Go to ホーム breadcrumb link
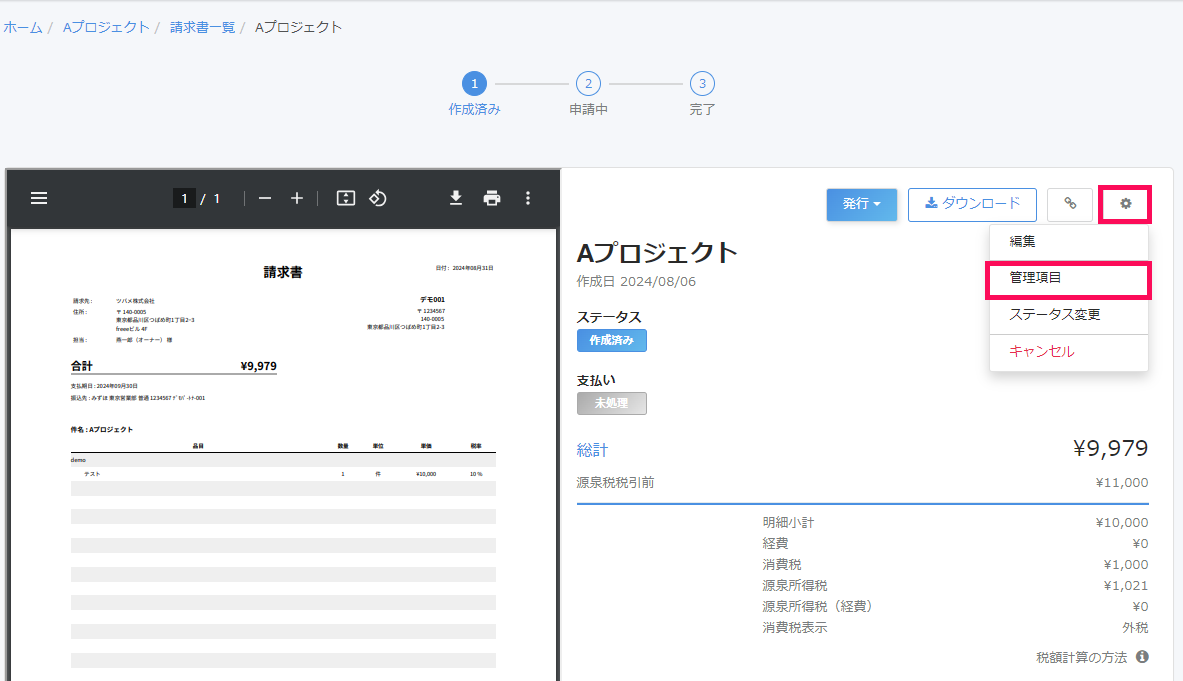Image resolution: width=1183 pixels, height=681 pixels. coord(22,27)
